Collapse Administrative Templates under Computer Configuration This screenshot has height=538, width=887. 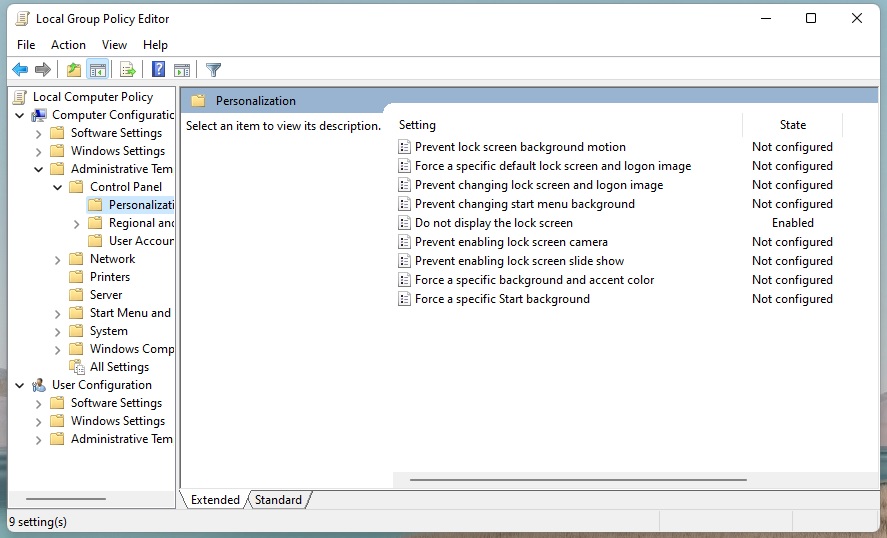tap(38, 169)
